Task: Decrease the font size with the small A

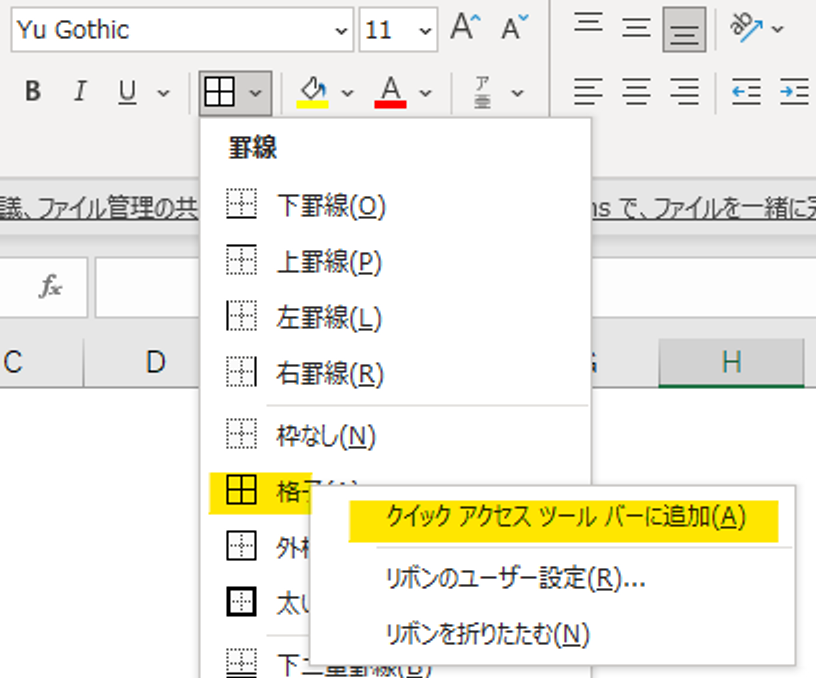Action: click(514, 27)
